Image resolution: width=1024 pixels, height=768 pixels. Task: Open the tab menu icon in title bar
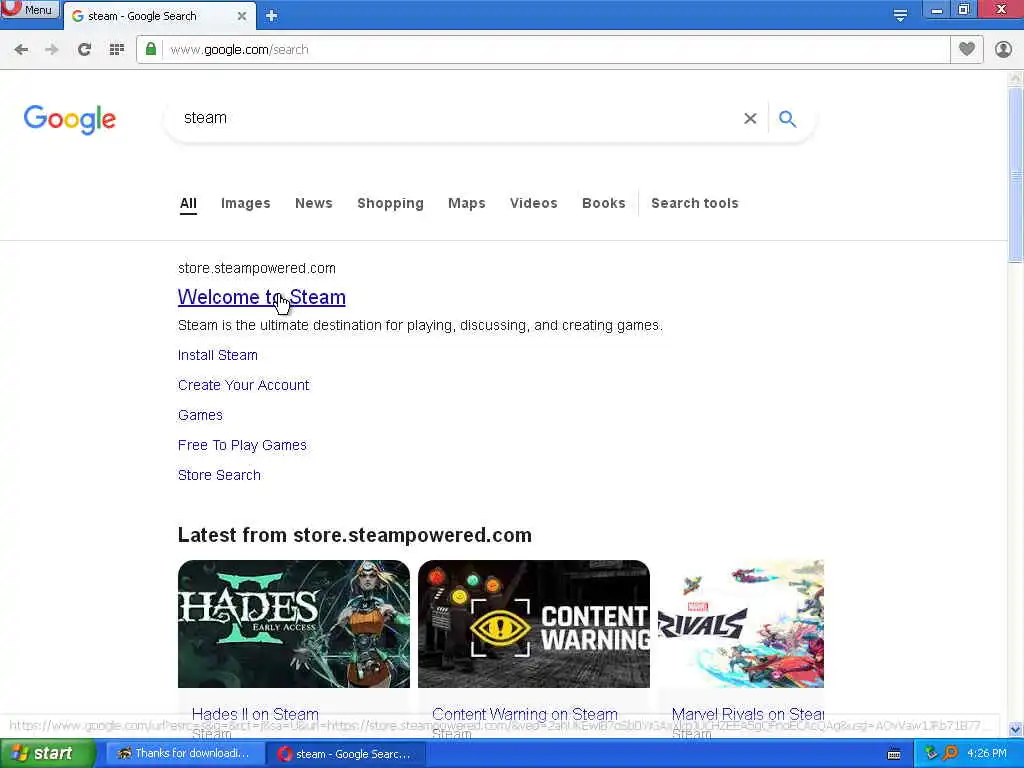click(900, 16)
